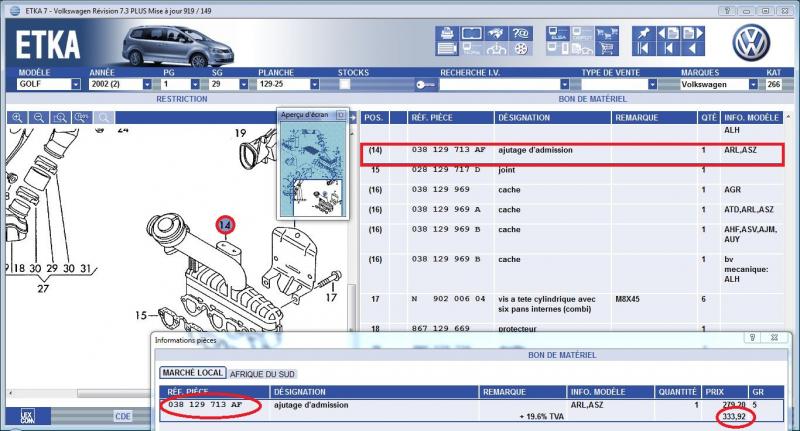Click the diagram's vertical scrollbar
Viewport: 800px width, 431px height.
pyautogui.click(x=352, y=306)
